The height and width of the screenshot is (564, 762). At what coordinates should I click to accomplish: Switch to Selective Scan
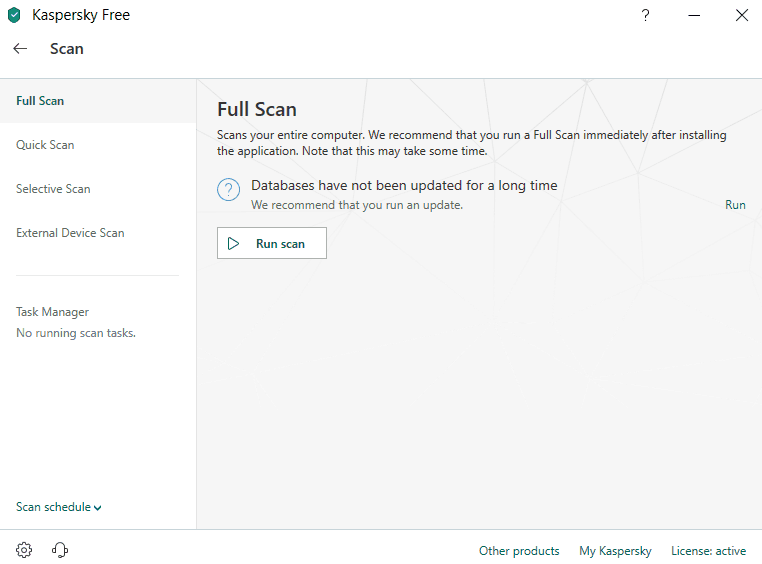[53, 188]
